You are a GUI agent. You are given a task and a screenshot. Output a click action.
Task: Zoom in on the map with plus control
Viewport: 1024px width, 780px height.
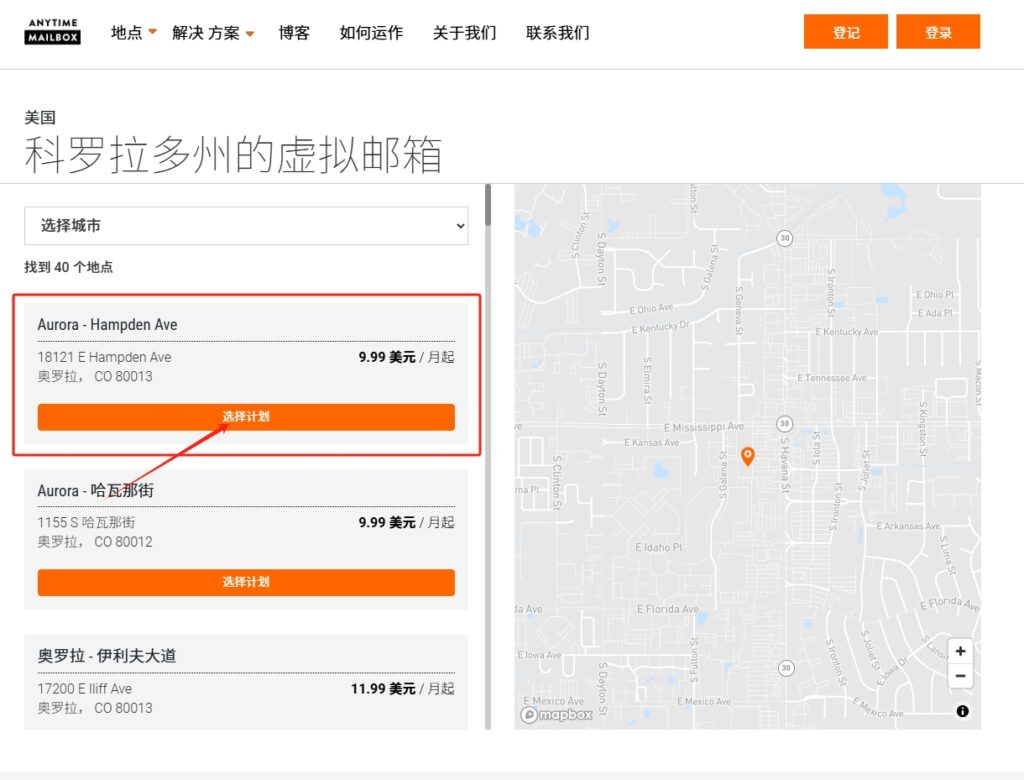(x=960, y=651)
